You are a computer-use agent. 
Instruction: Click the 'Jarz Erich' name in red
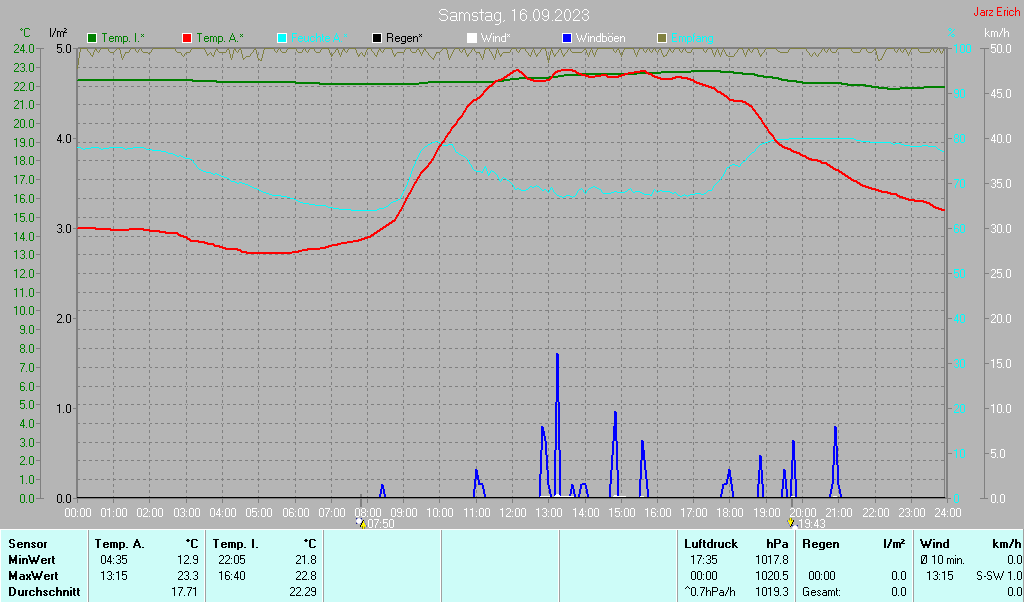tap(997, 12)
